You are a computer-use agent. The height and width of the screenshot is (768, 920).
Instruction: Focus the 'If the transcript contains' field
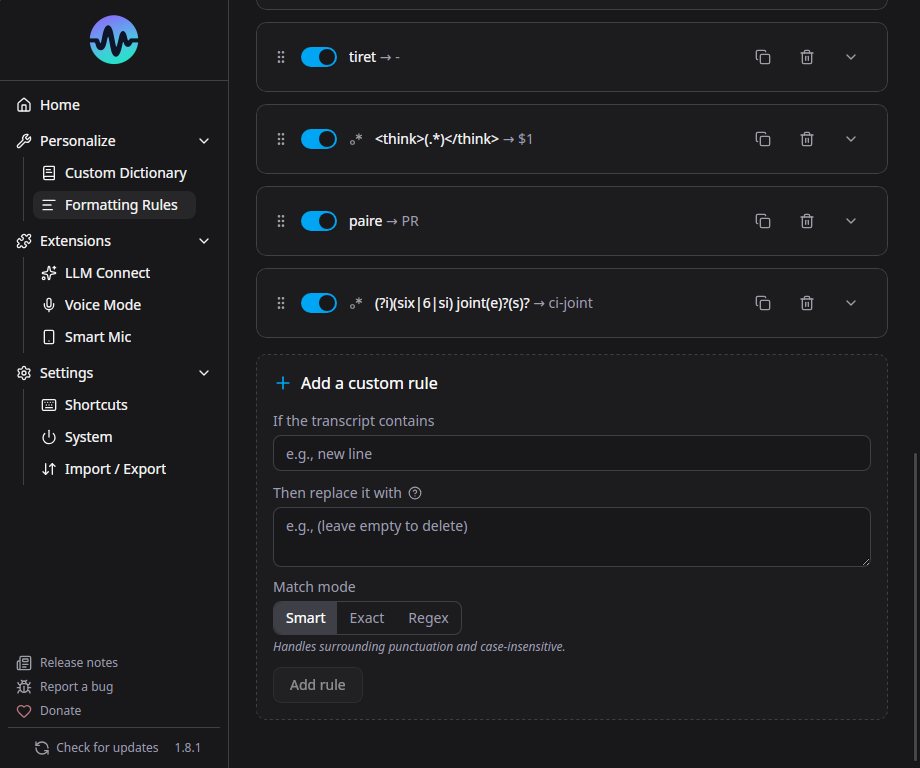(571, 453)
